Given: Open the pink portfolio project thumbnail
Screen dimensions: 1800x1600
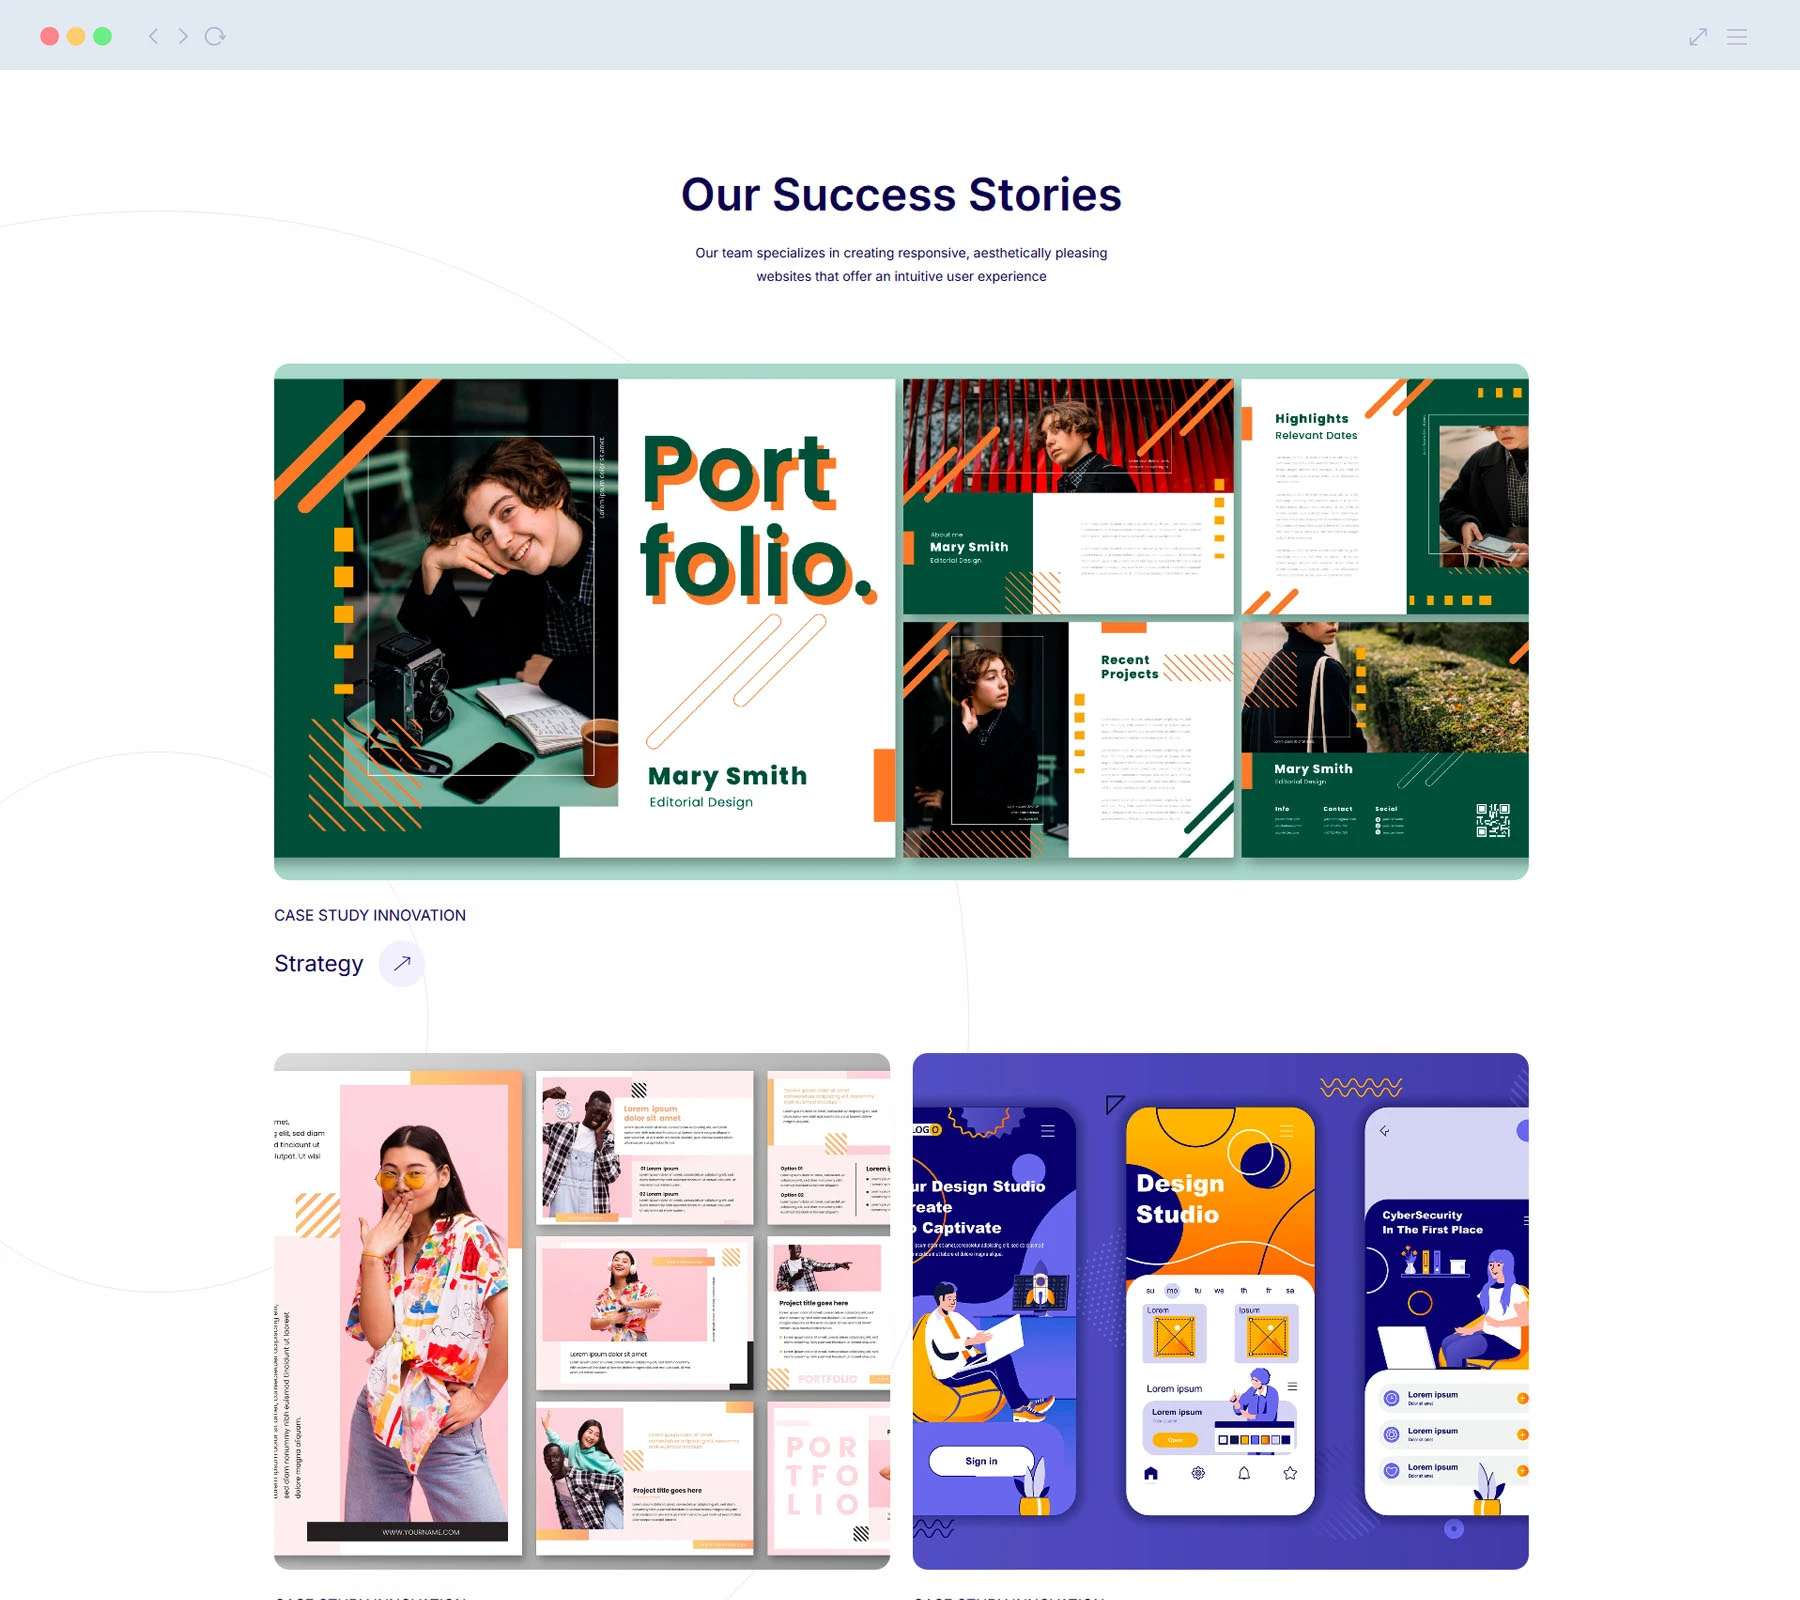Looking at the screenshot, I should click(582, 1311).
